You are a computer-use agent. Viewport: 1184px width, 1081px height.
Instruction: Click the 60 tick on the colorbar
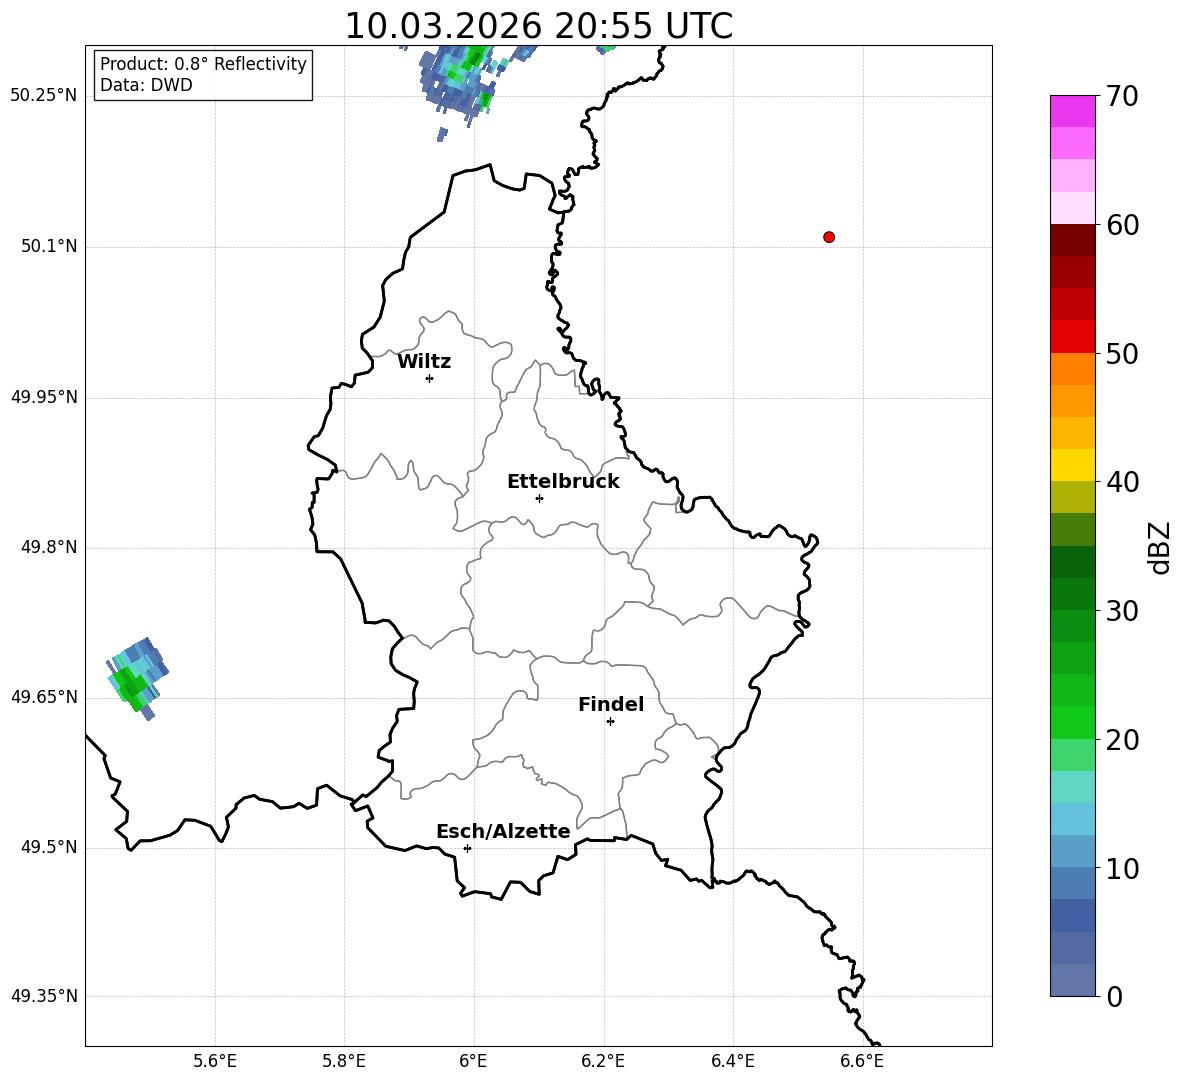(1122, 225)
